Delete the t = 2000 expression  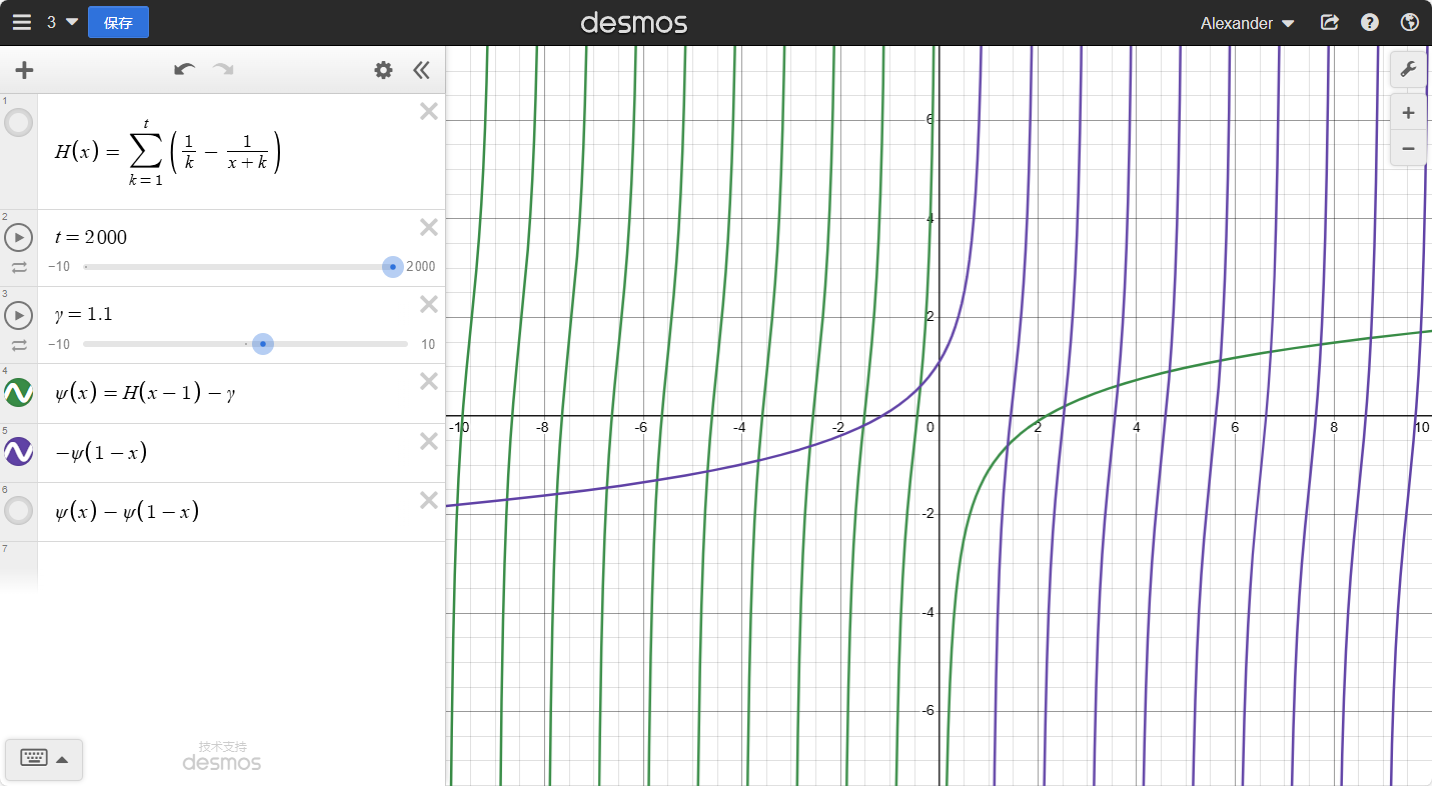coord(429,228)
